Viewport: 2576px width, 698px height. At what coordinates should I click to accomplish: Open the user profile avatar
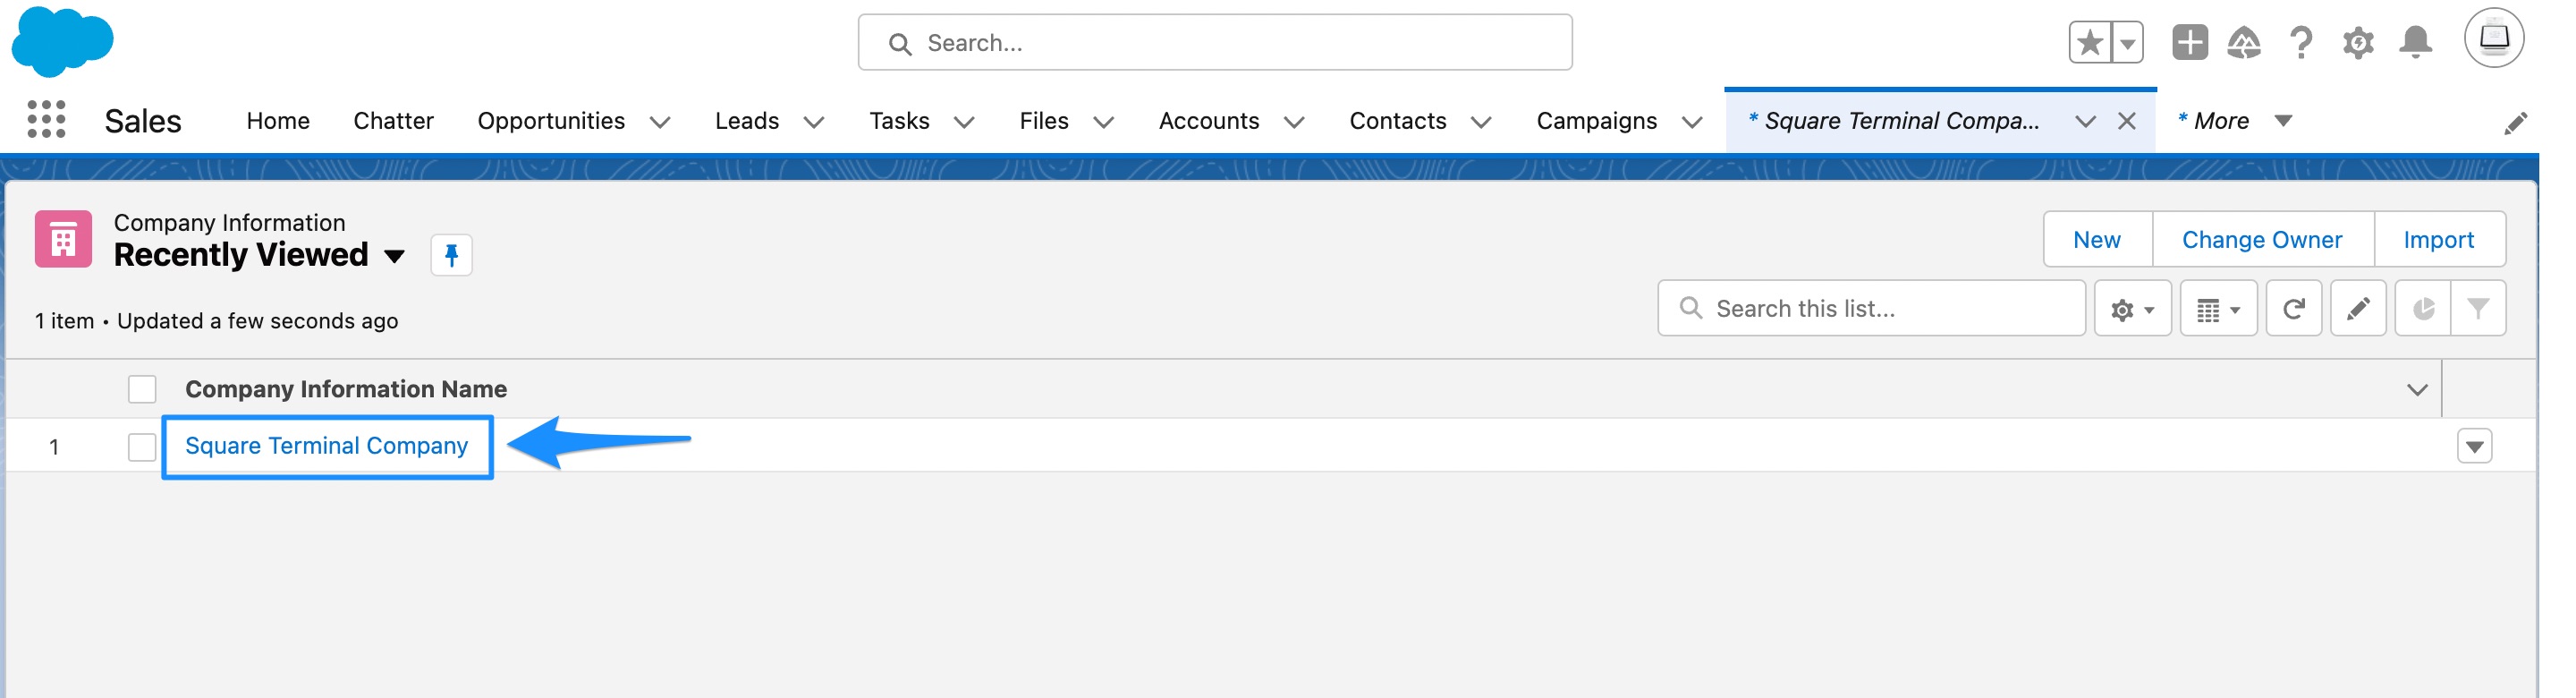(2494, 38)
